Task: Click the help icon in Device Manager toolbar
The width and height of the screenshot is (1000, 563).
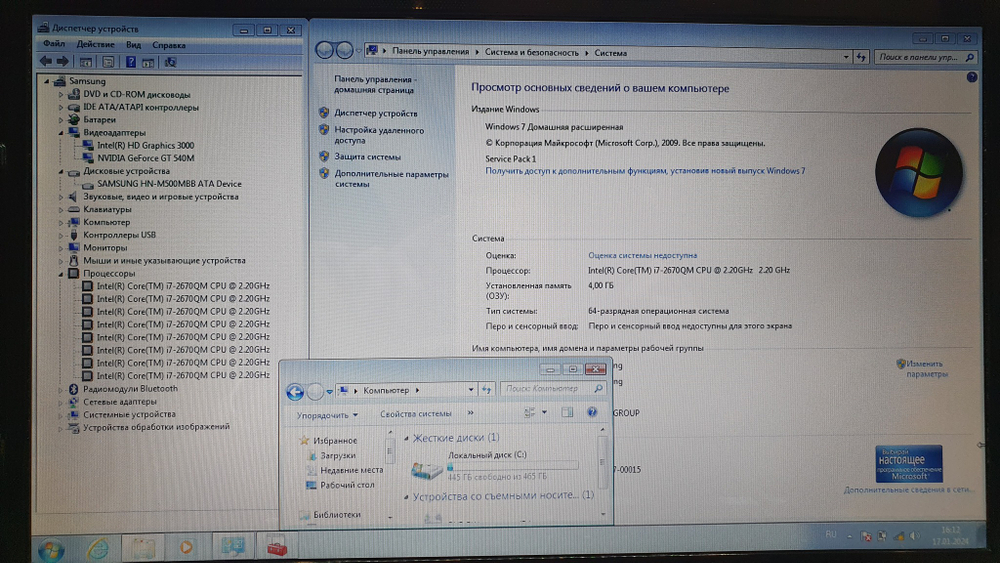Action: pos(129,62)
